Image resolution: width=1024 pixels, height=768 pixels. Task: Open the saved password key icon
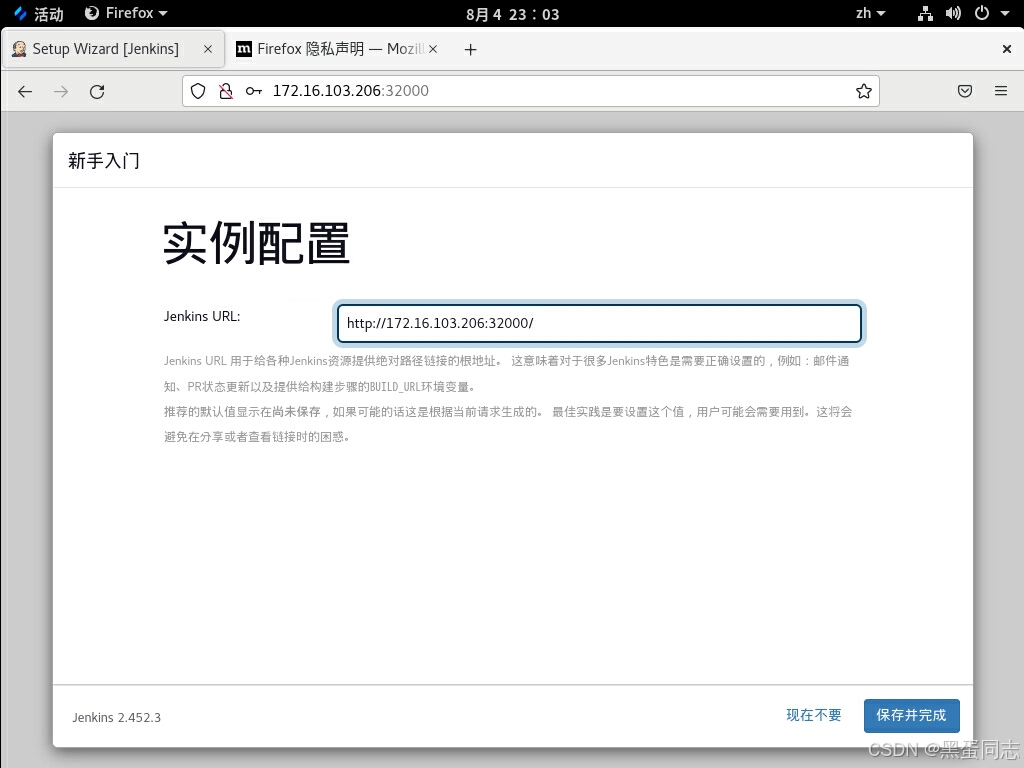pos(254,91)
